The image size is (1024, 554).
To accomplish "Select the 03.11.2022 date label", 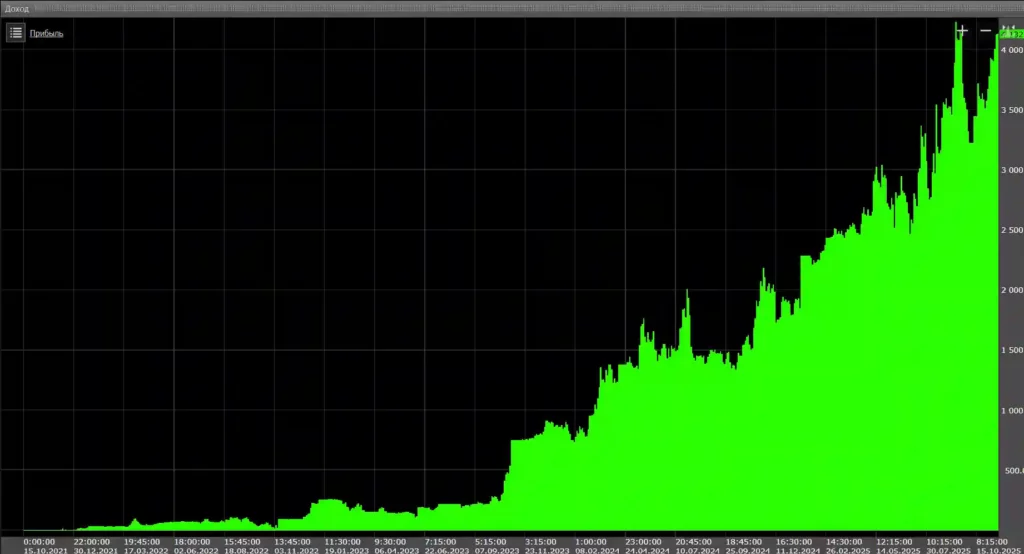I will click(296, 551).
